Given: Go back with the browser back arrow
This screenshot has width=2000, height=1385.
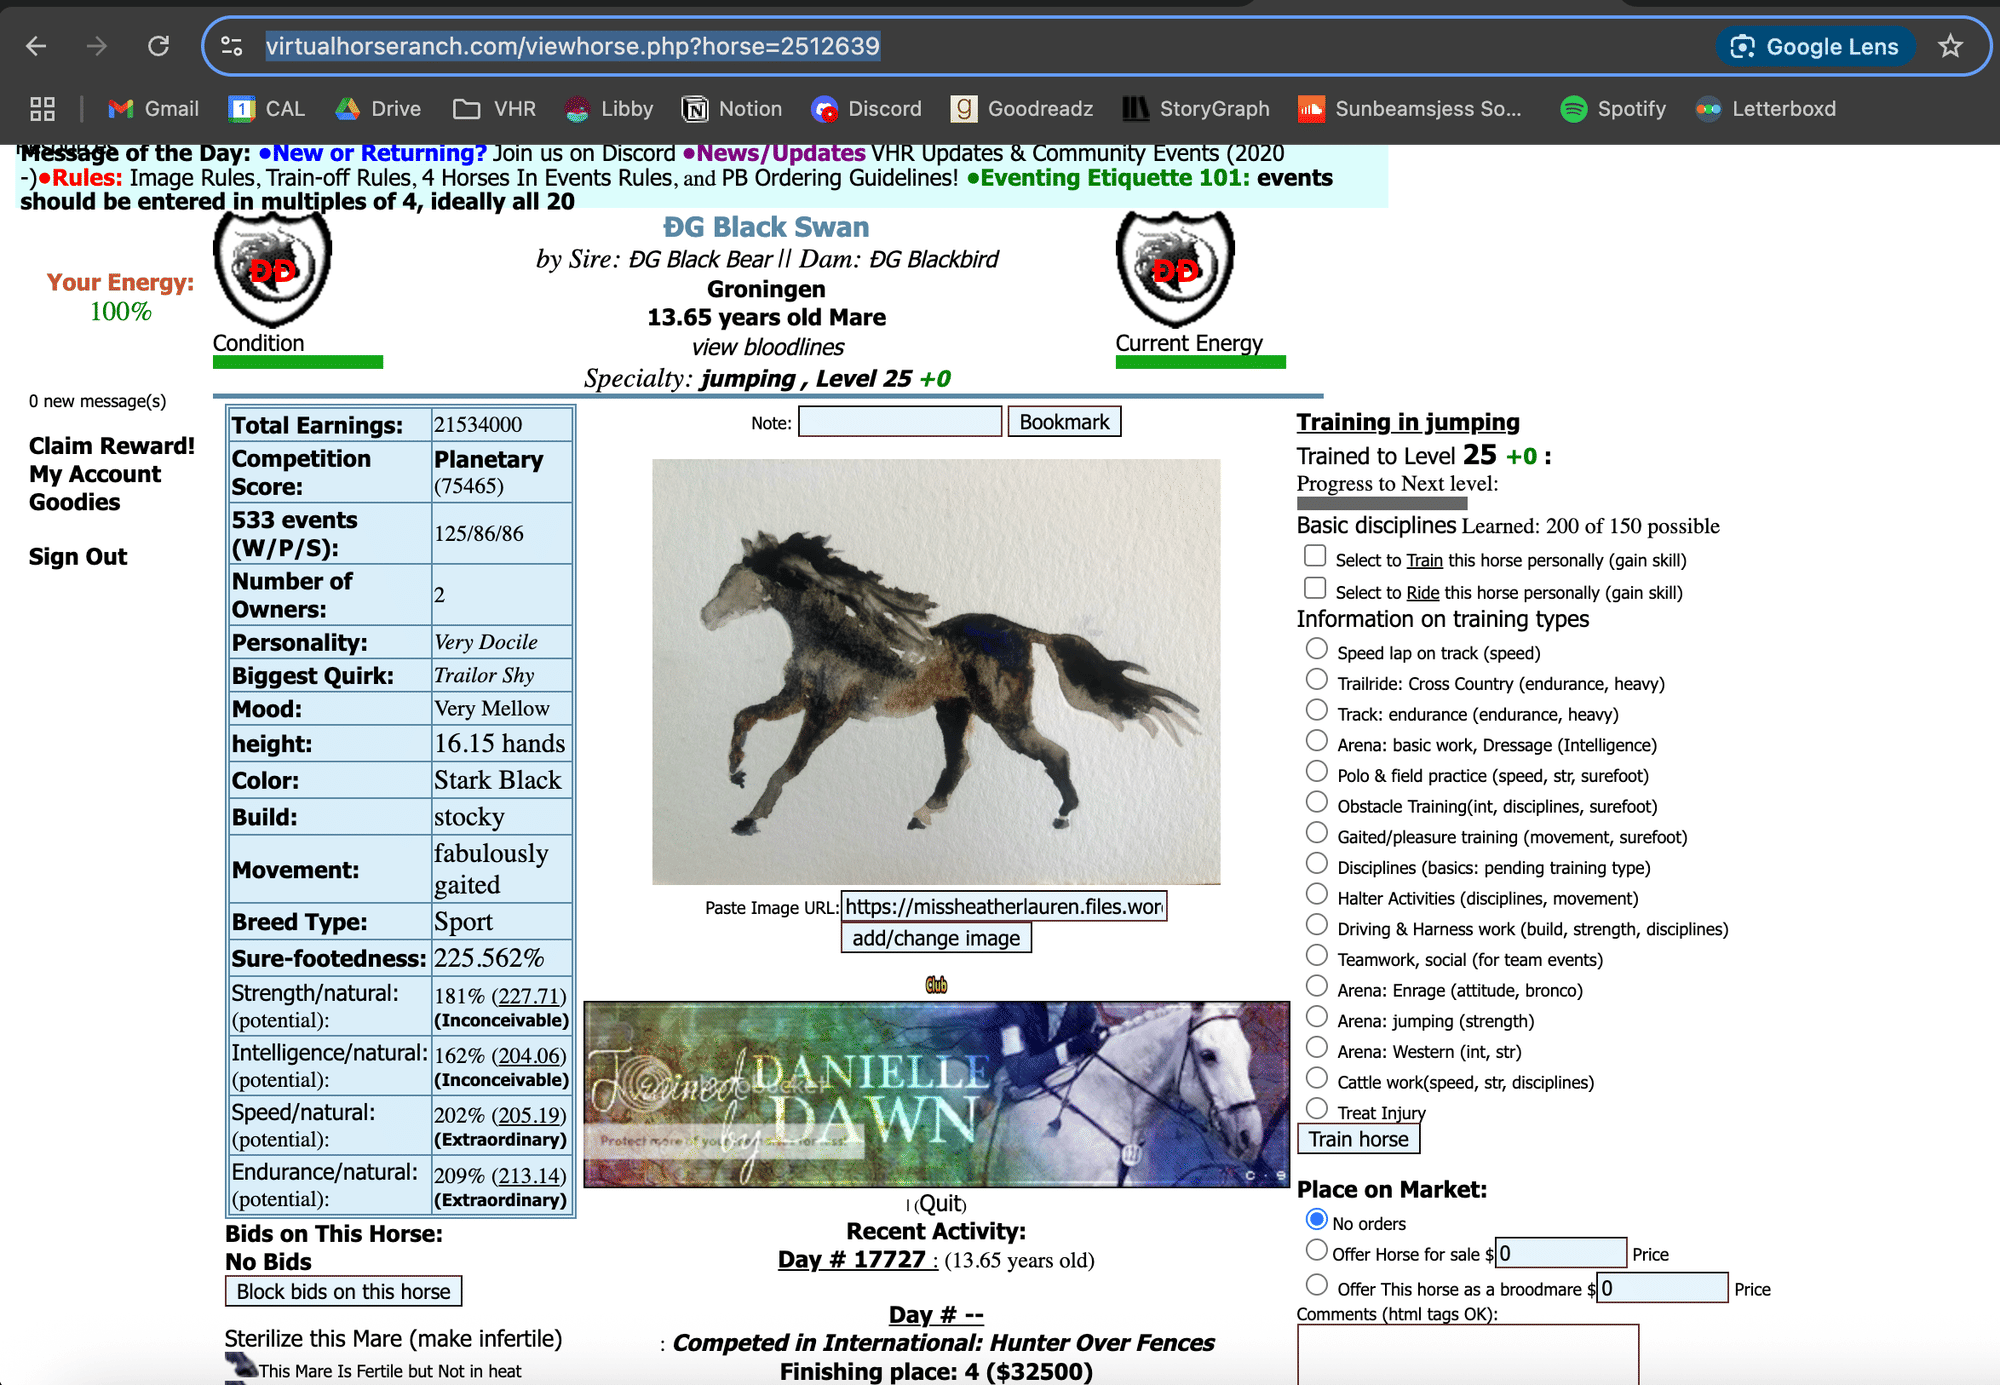Looking at the screenshot, I should (x=36, y=46).
